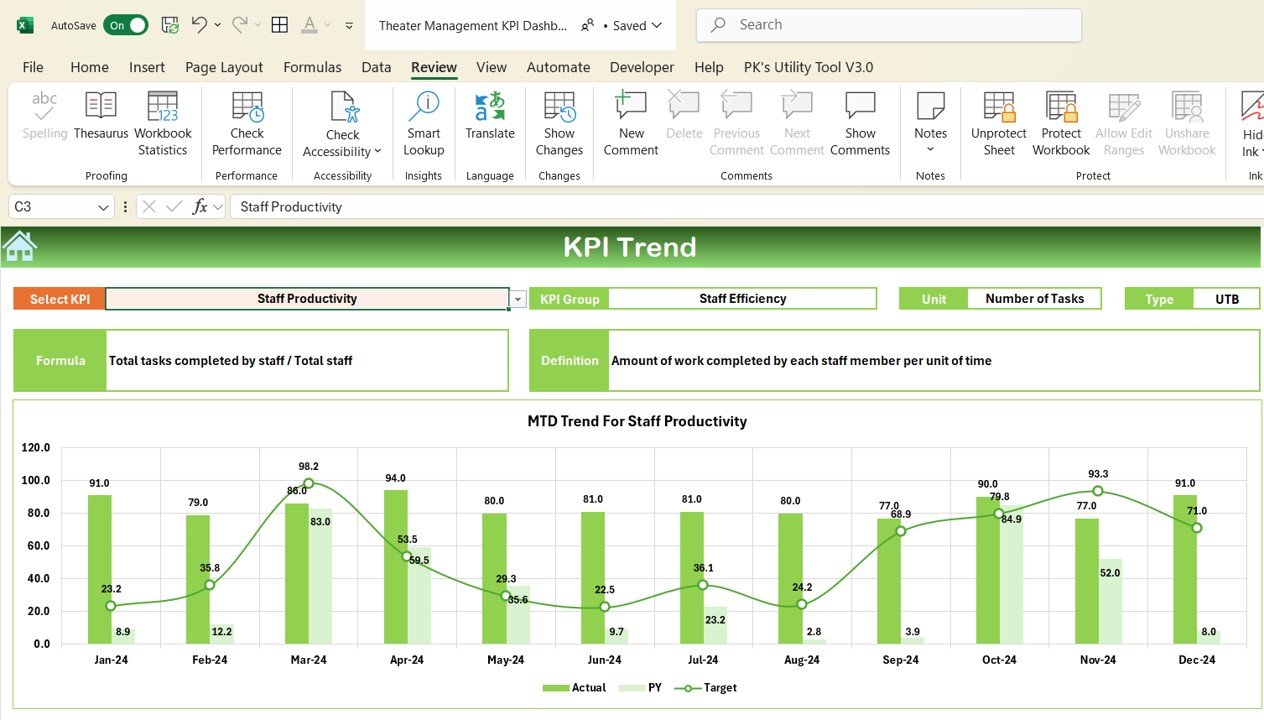
Task: Click the Staff Efficiency KPI Group cell
Action: (742, 299)
